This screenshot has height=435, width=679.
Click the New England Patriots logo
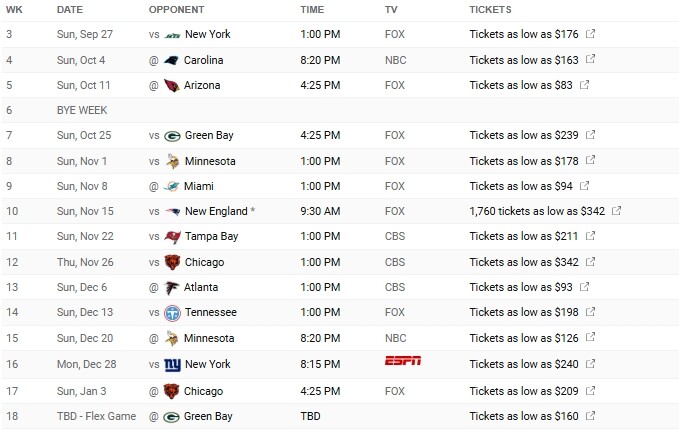[172, 212]
